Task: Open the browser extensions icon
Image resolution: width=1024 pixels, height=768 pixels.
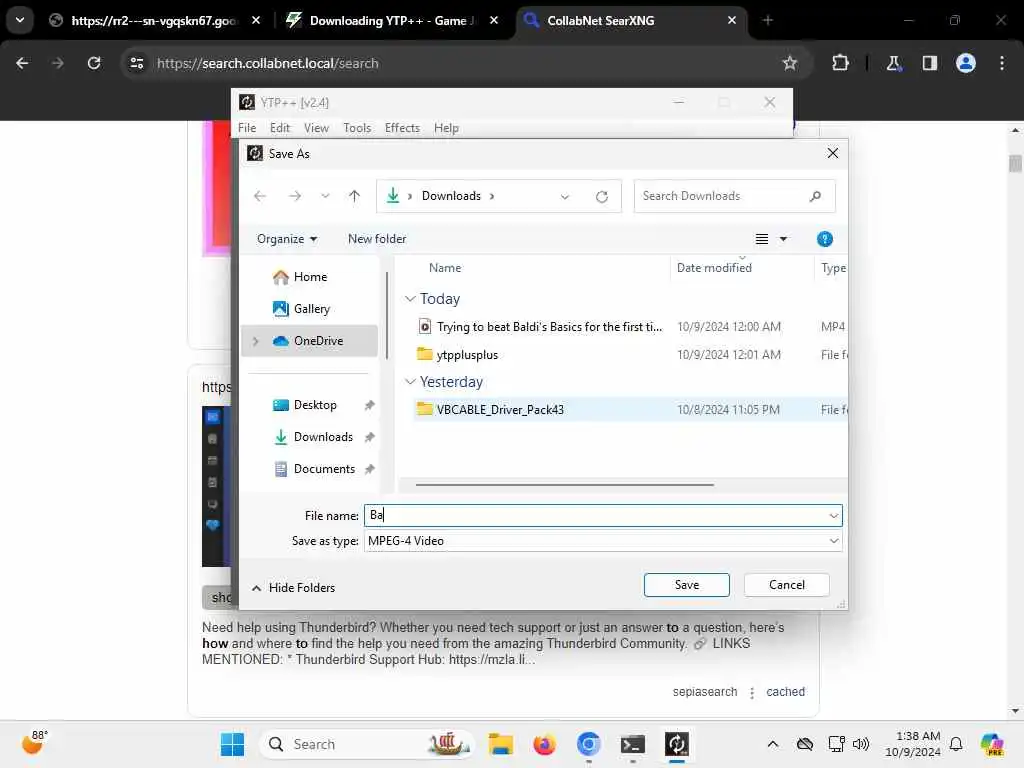Action: click(840, 63)
